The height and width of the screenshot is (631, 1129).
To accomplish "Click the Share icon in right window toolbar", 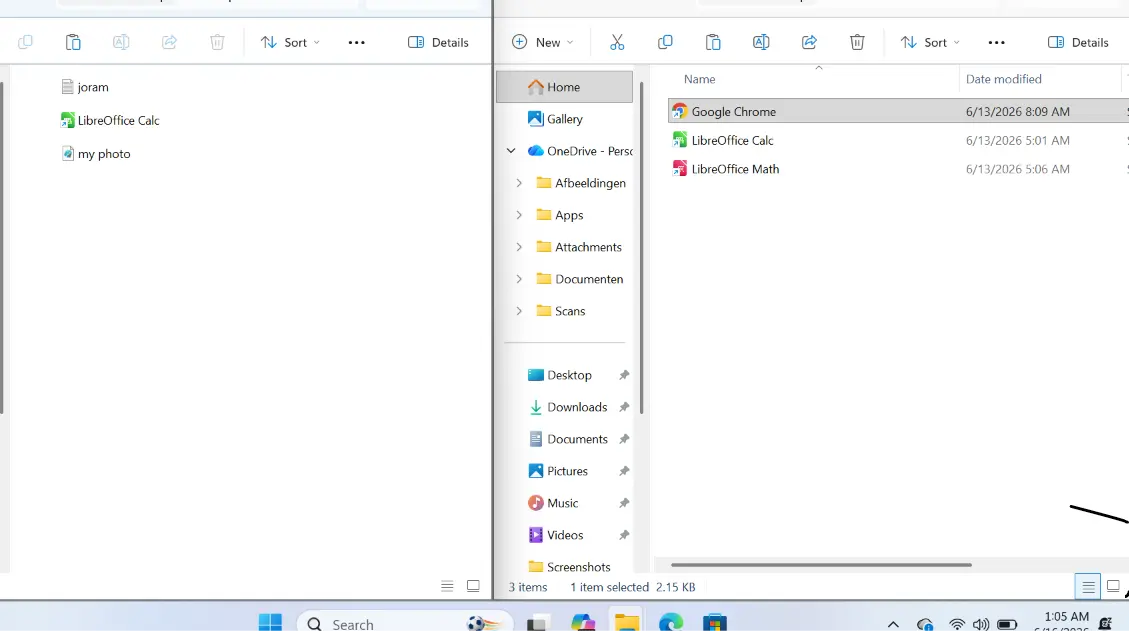I will pyautogui.click(x=809, y=42).
